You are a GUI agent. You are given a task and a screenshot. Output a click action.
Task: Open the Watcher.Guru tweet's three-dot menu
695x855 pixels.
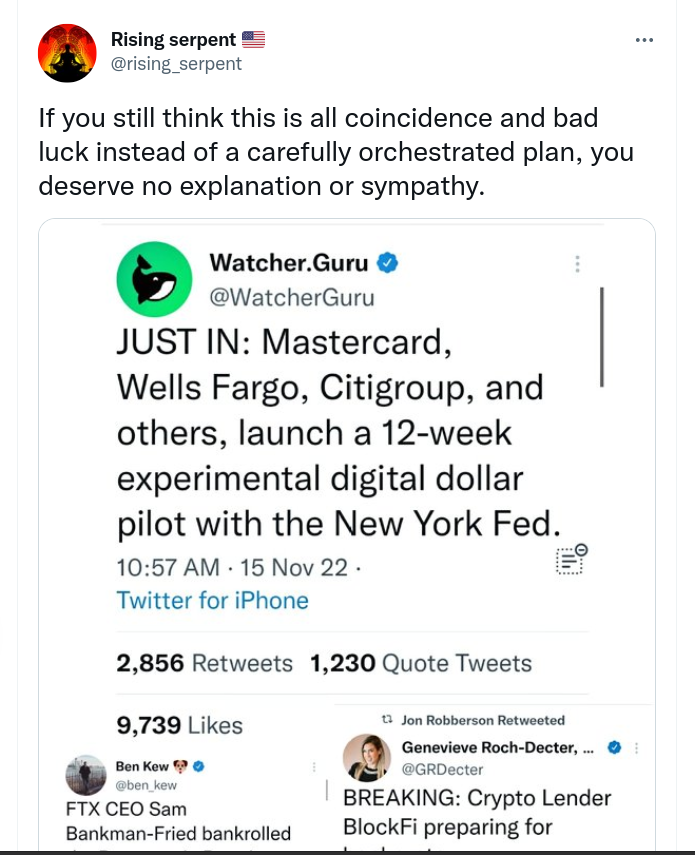(x=576, y=264)
